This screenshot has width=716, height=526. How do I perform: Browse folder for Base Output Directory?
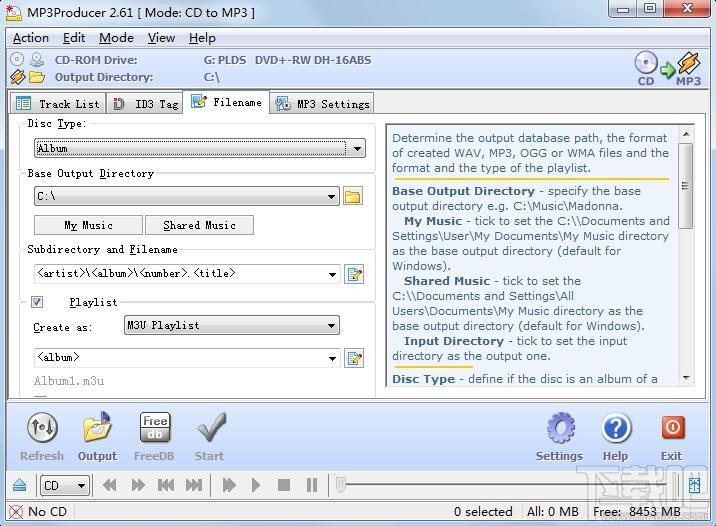pos(353,196)
